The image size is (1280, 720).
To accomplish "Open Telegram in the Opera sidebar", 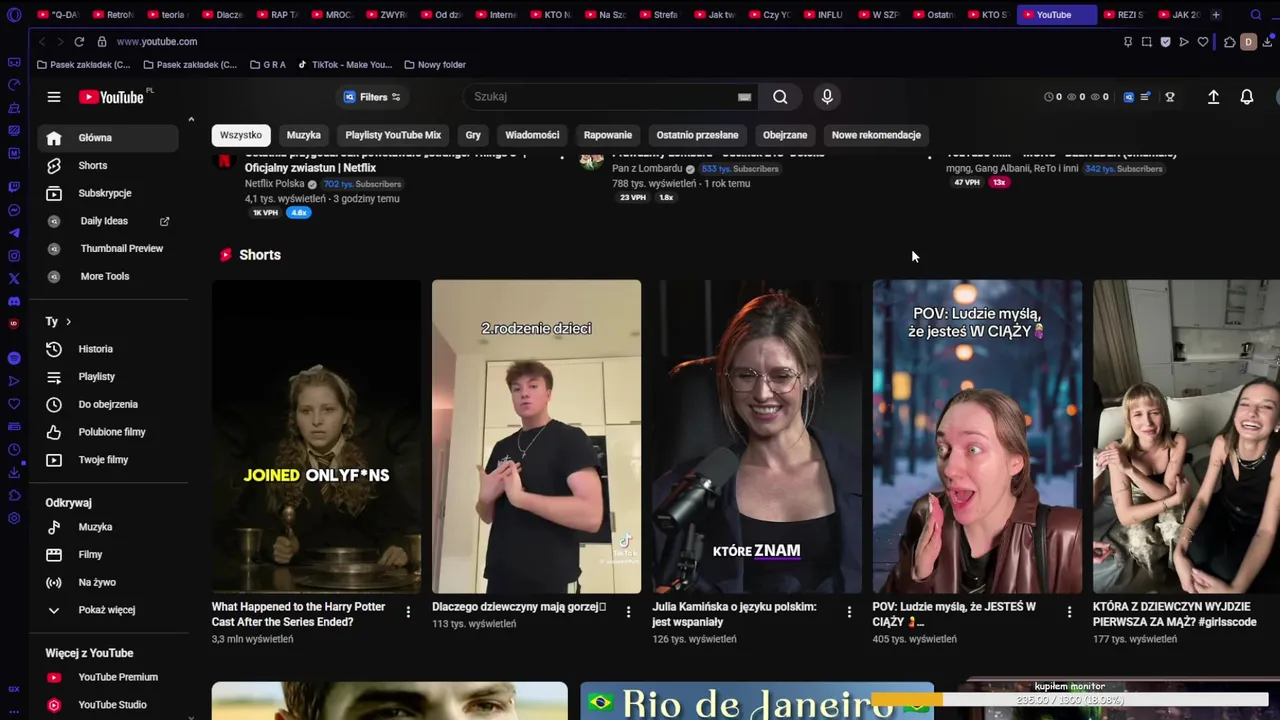I will pyautogui.click(x=14, y=233).
